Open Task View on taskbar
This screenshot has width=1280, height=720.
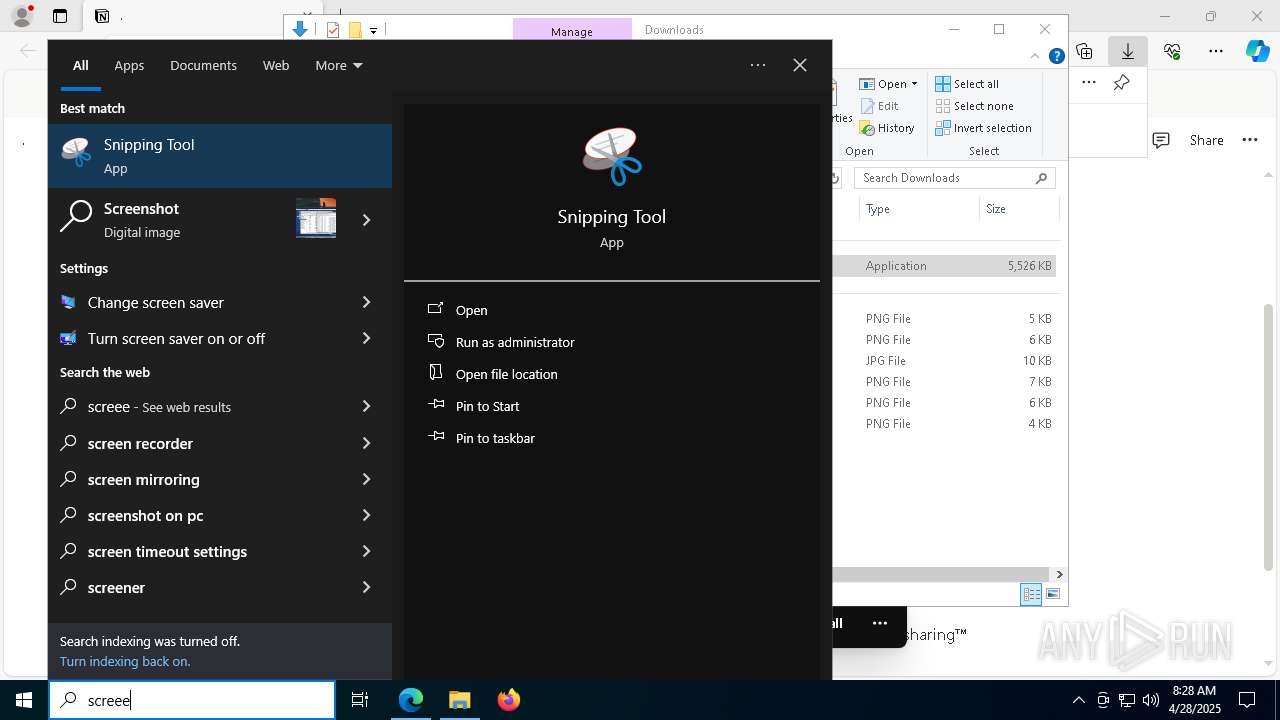click(360, 700)
